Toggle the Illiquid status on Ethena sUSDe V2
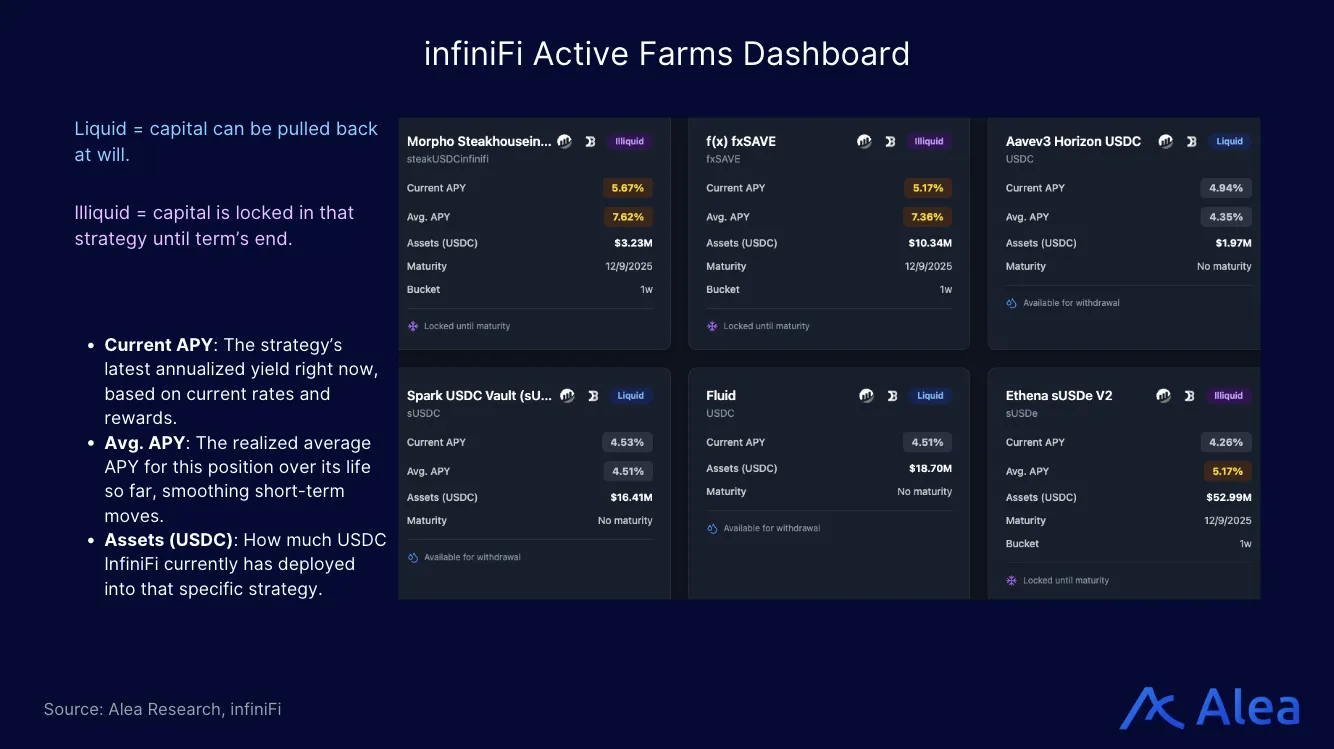Viewport: 1334px width, 749px height. tap(1228, 395)
